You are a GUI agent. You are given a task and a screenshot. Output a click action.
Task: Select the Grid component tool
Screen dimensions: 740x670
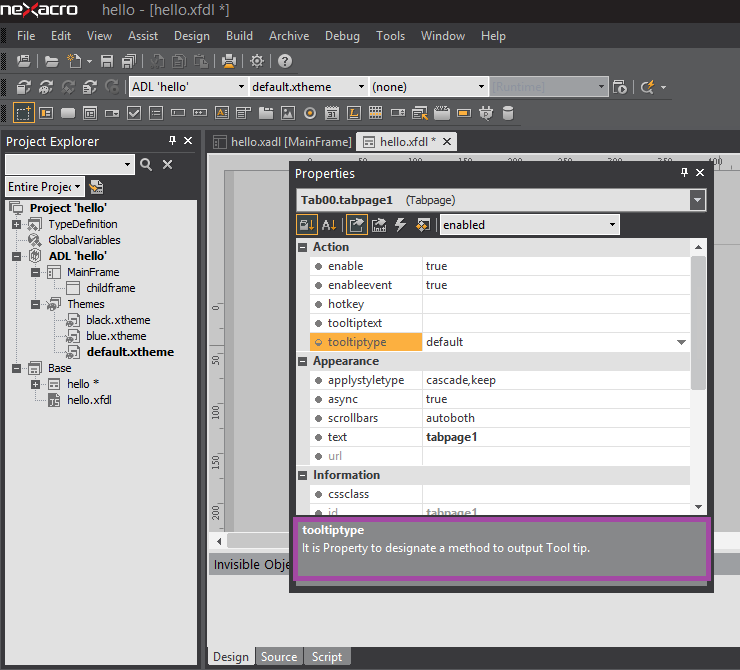pyautogui.click(x=375, y=113)
